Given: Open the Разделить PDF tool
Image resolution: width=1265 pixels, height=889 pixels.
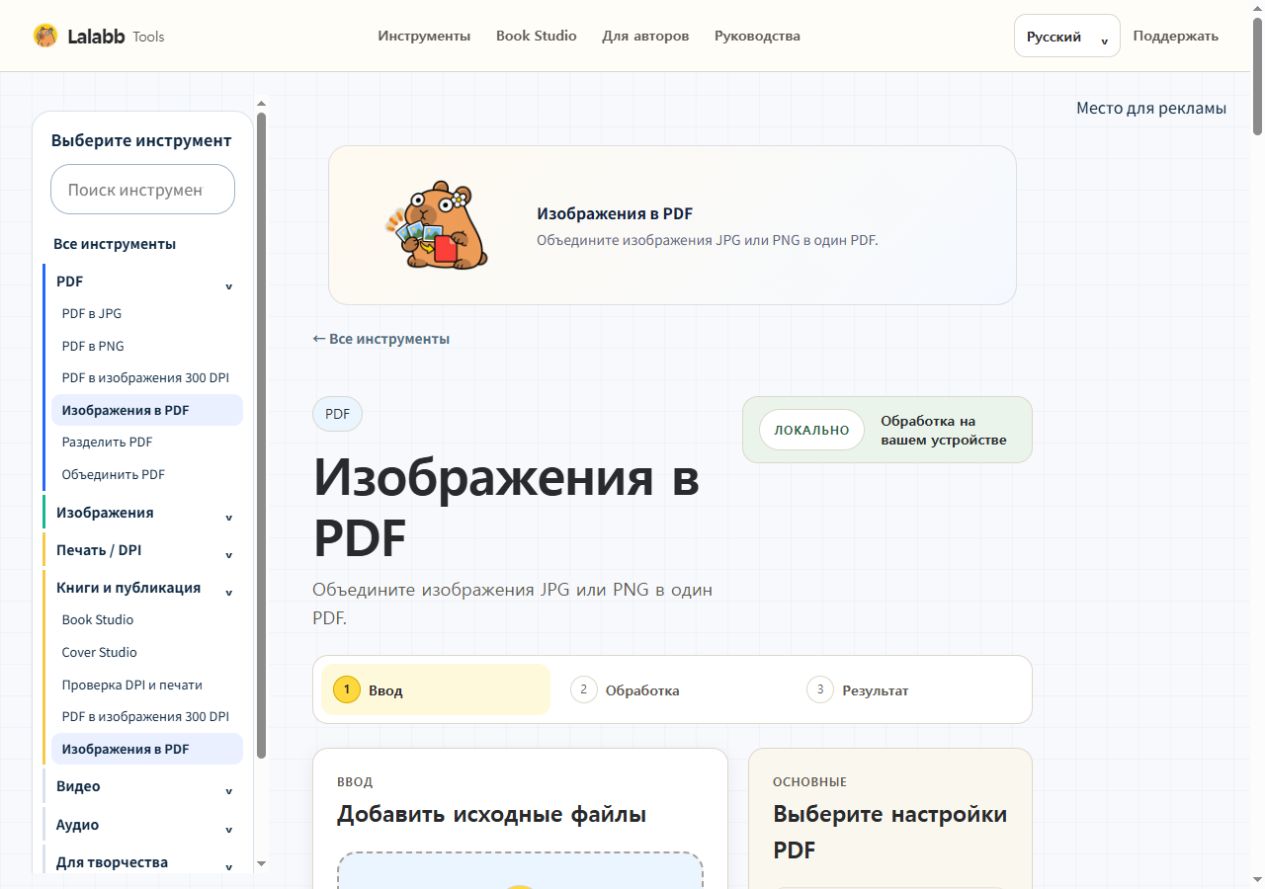Looking at the screenshot, I should [107, 442].
